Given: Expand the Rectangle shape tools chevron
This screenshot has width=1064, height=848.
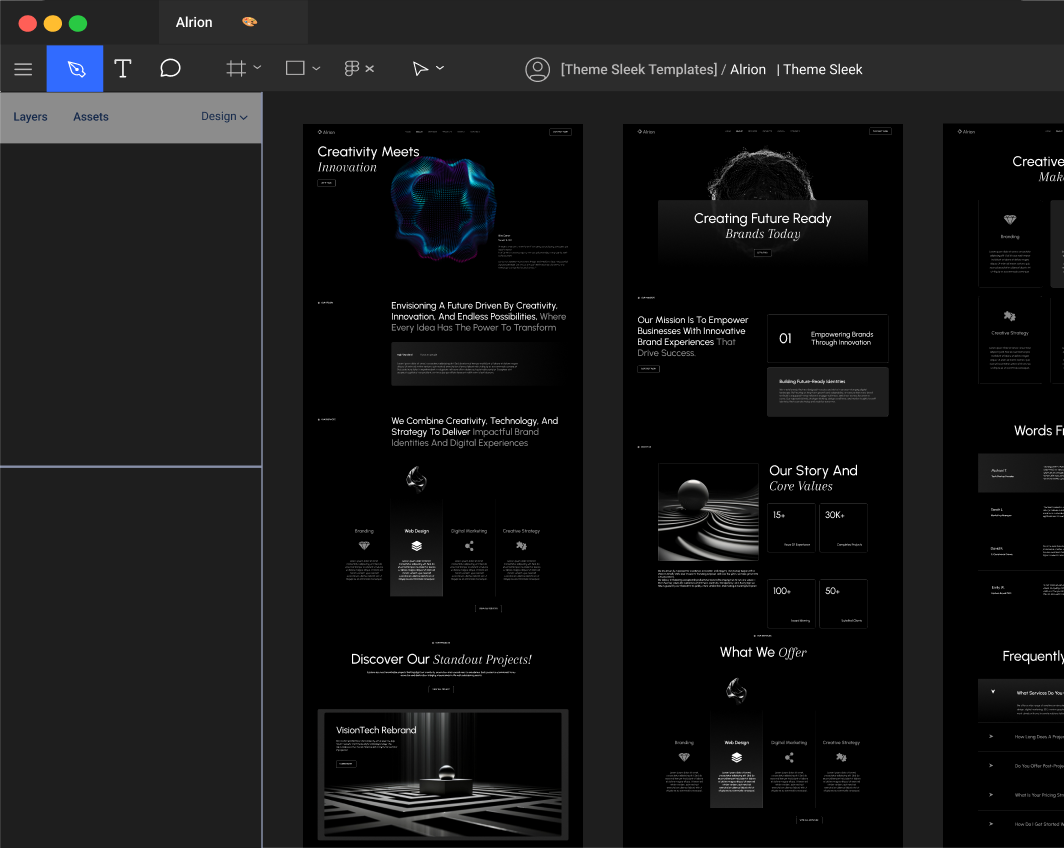Looking at the screenshot, I should click(317, 68).
